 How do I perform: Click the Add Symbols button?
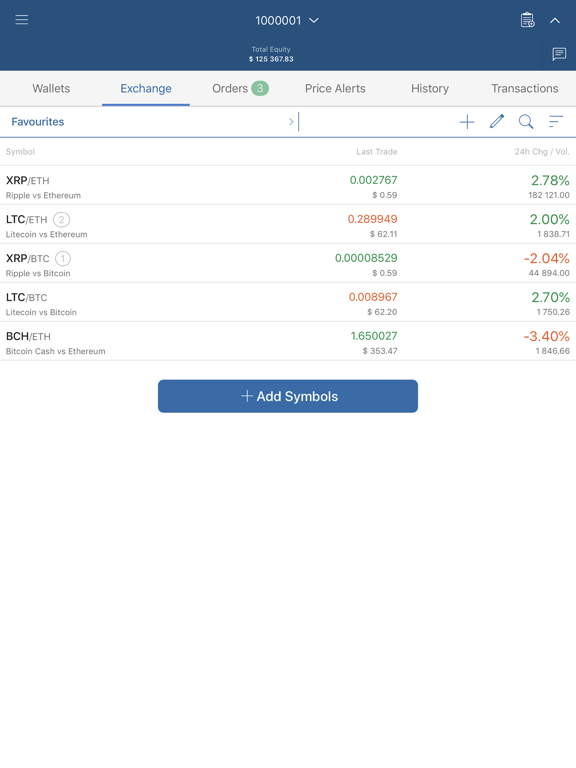pyautogui.click(x=288, y=396)
